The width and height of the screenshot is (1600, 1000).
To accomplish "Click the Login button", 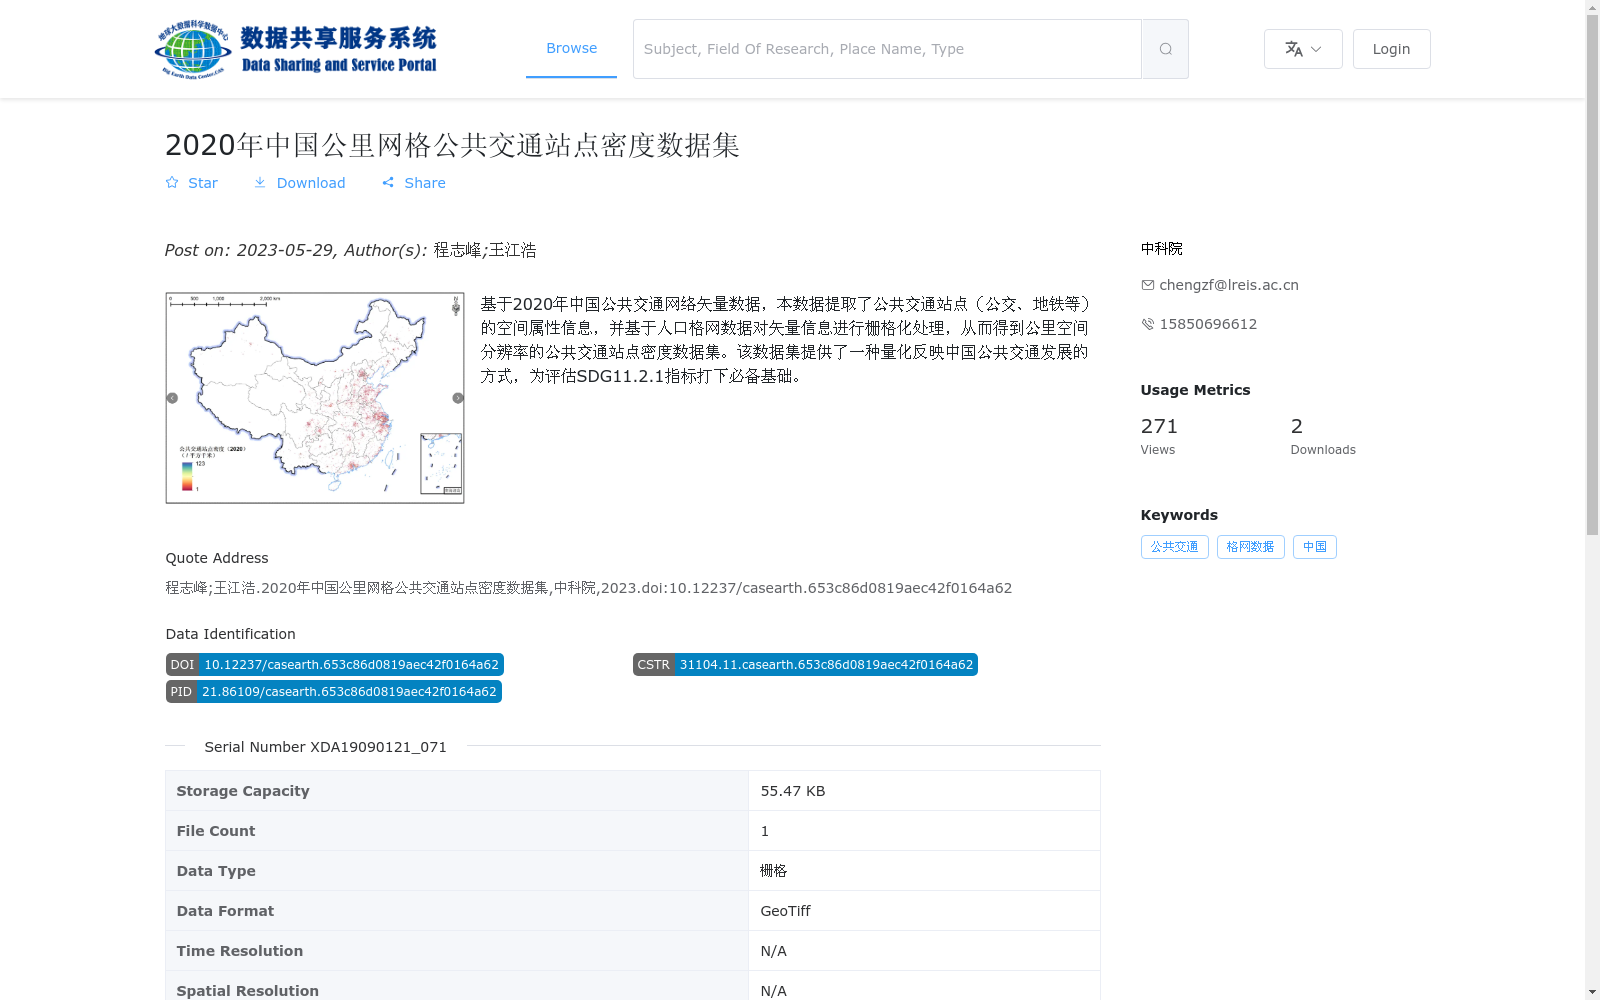I will pyautogui.click(x=1391, y=49).
